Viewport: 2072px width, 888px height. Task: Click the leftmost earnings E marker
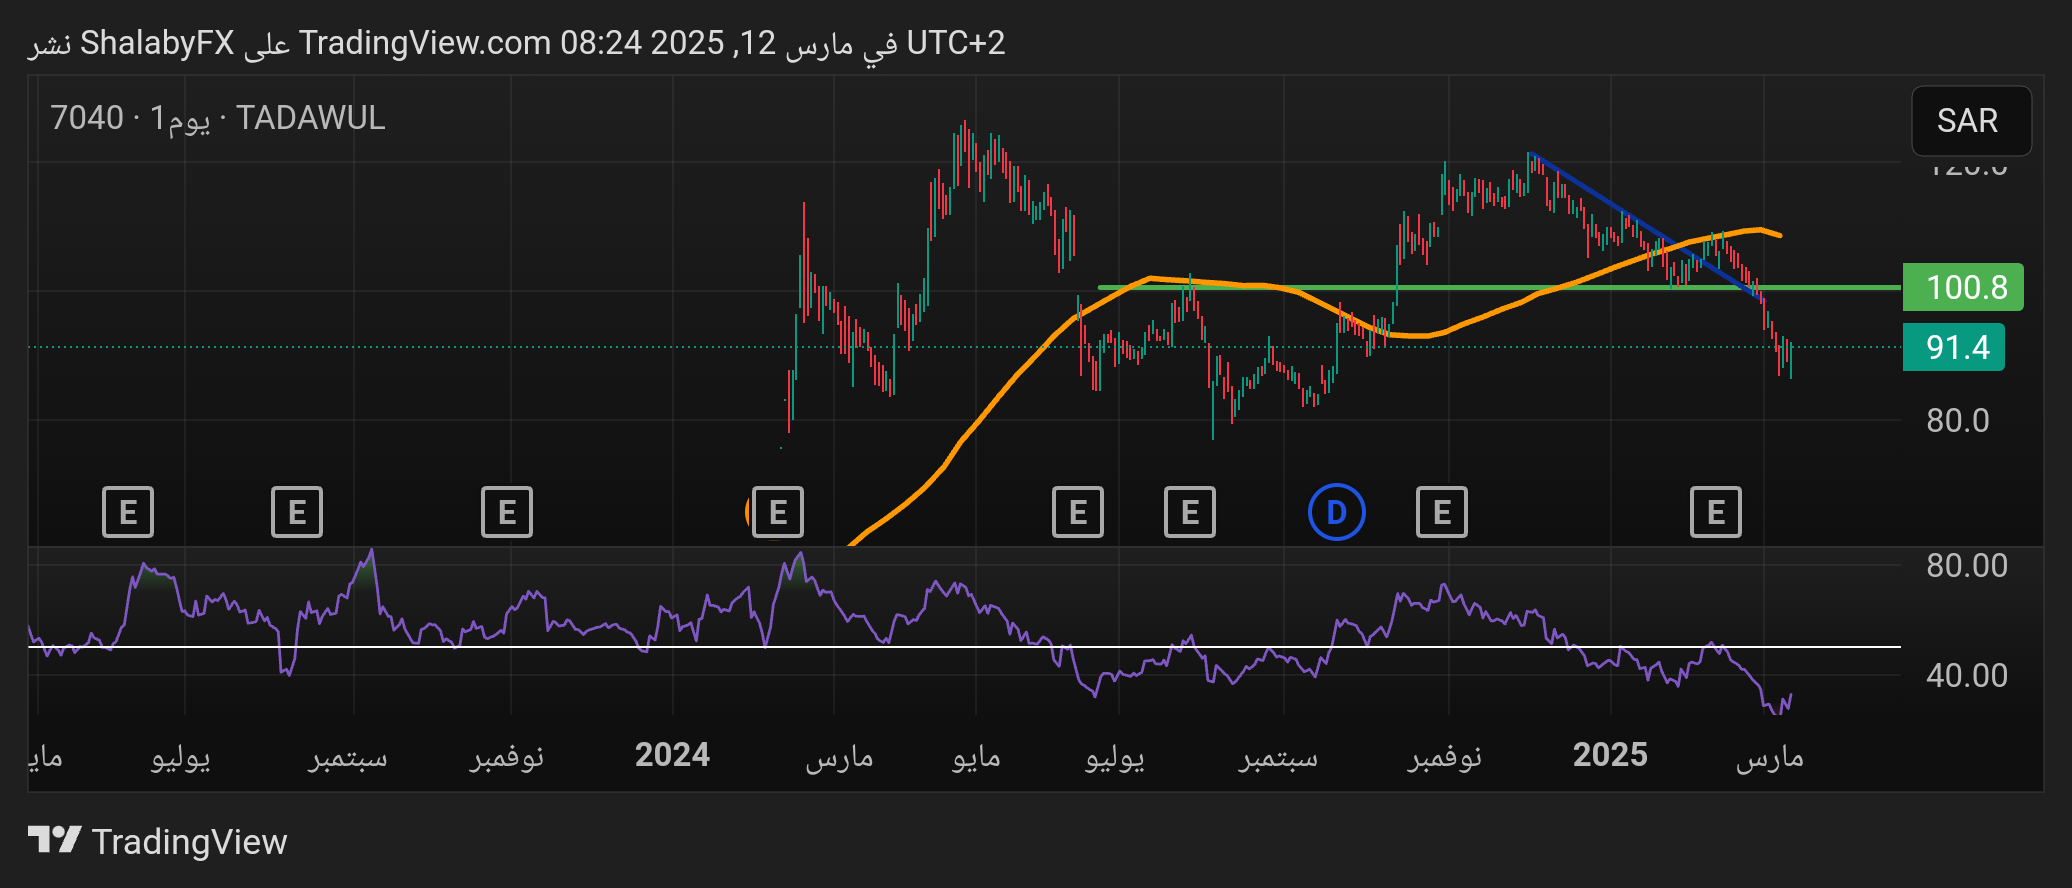tap(128, 512)
